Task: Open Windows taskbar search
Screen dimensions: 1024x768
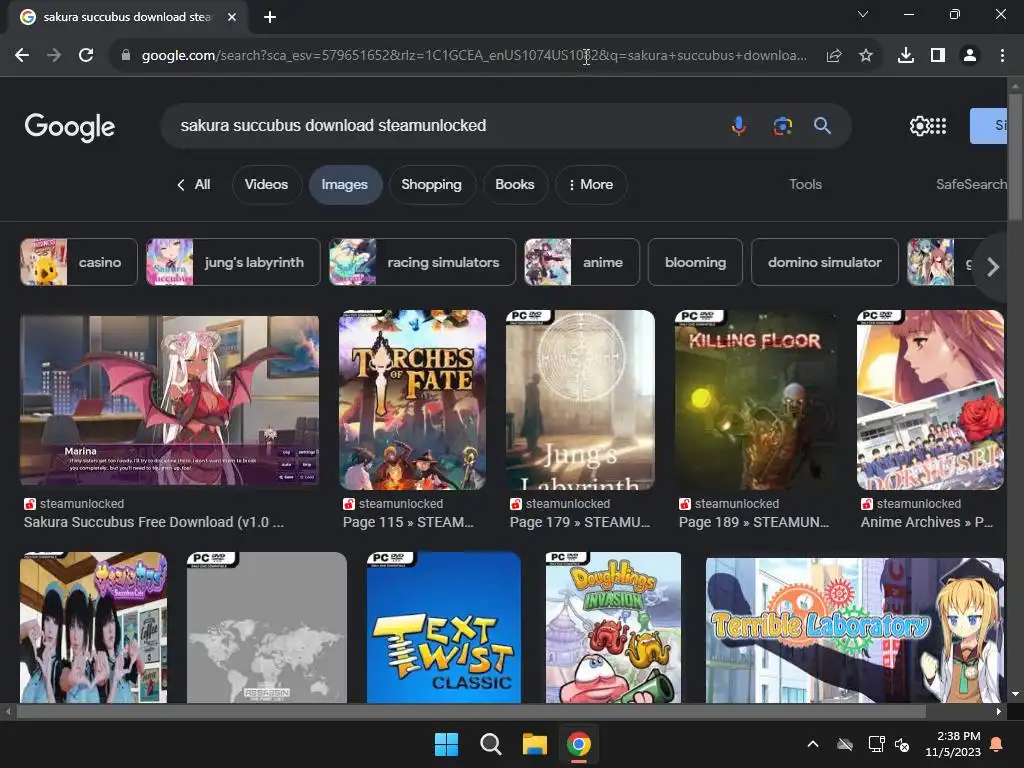Action: (490, 744)
